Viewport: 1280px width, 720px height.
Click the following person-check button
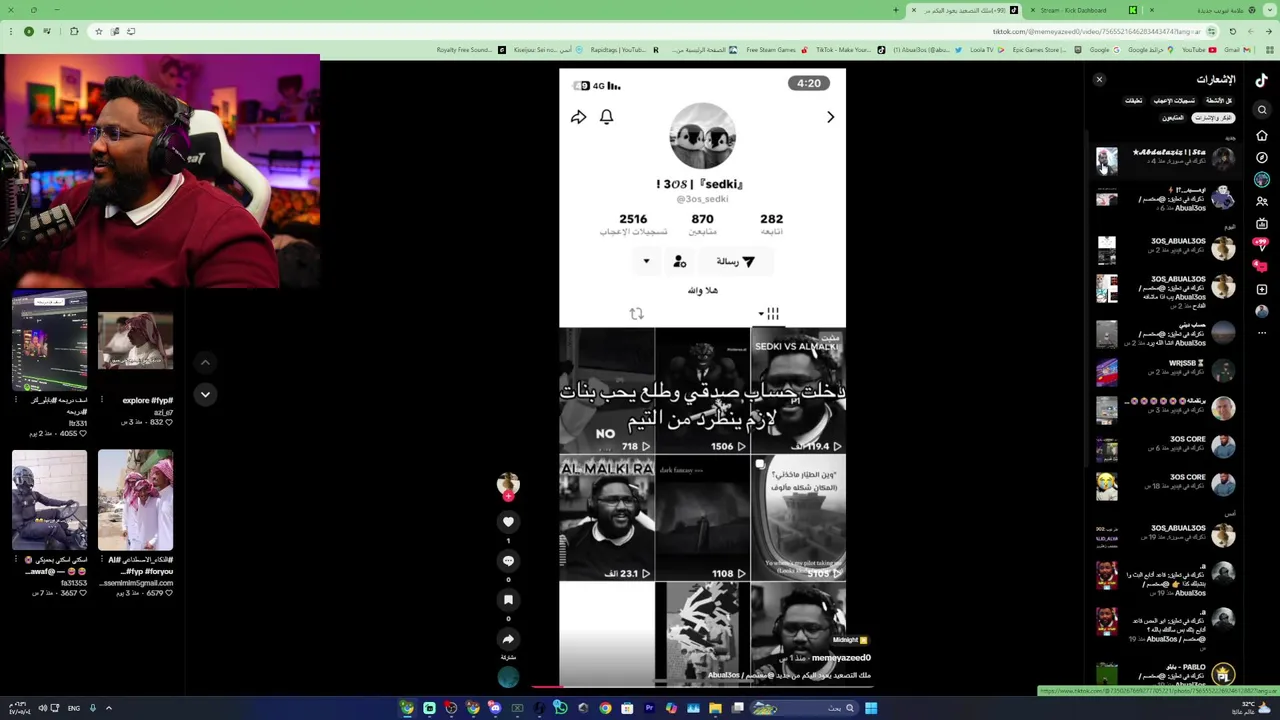pyautogui.click(x=680, y=262)
